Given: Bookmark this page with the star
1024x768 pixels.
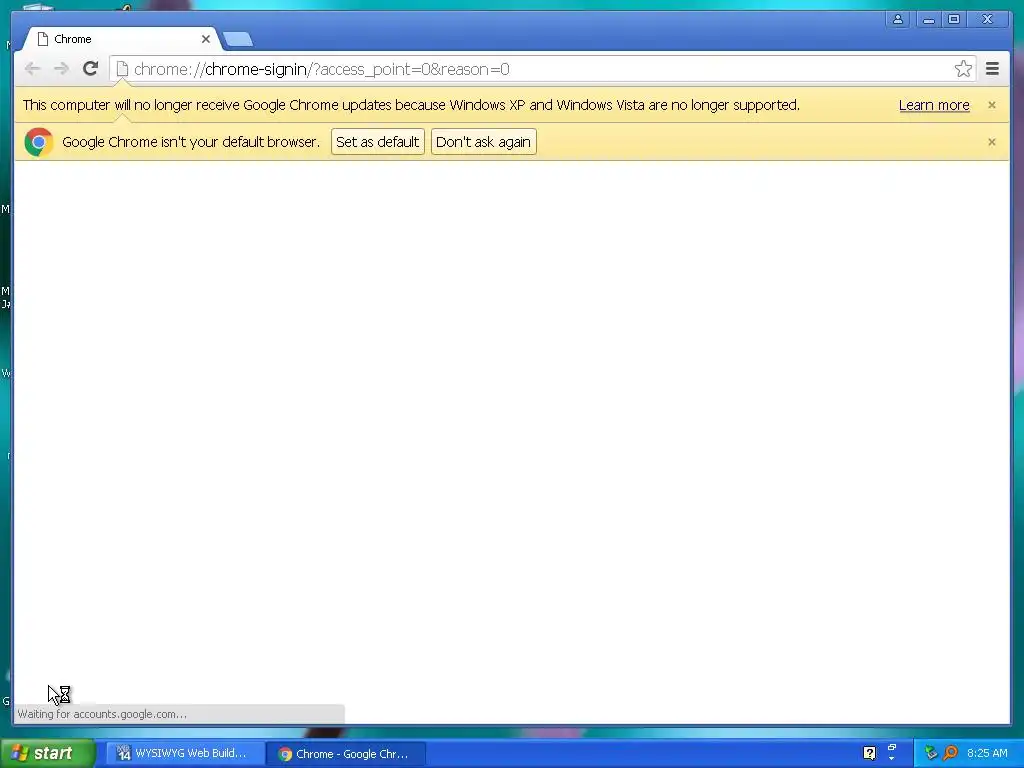Looking at the screenshot, I should click(963, 69).
